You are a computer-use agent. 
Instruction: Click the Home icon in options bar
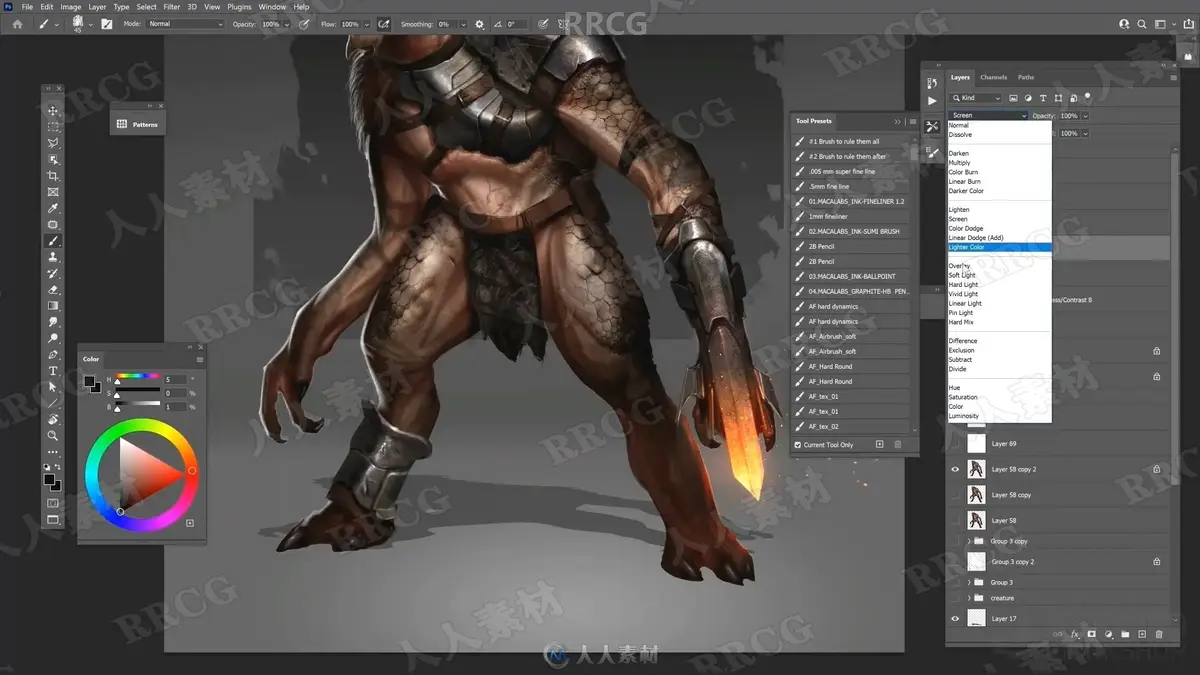pos(17,24)
